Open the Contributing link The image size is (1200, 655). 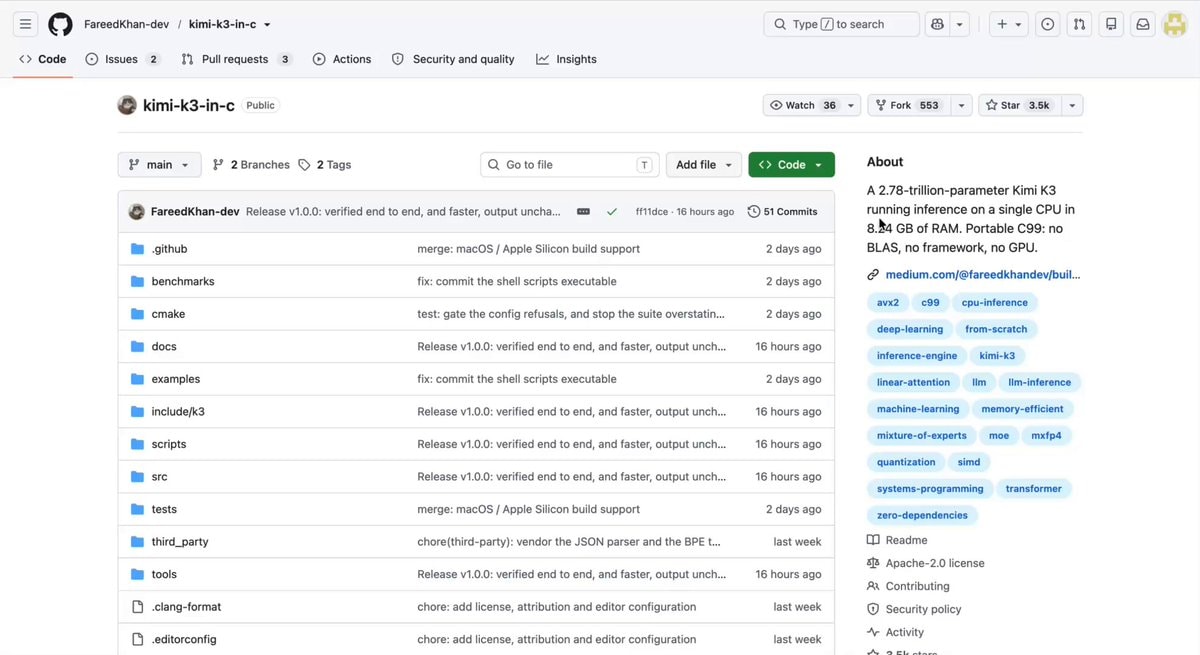click(x=917, y=586)
